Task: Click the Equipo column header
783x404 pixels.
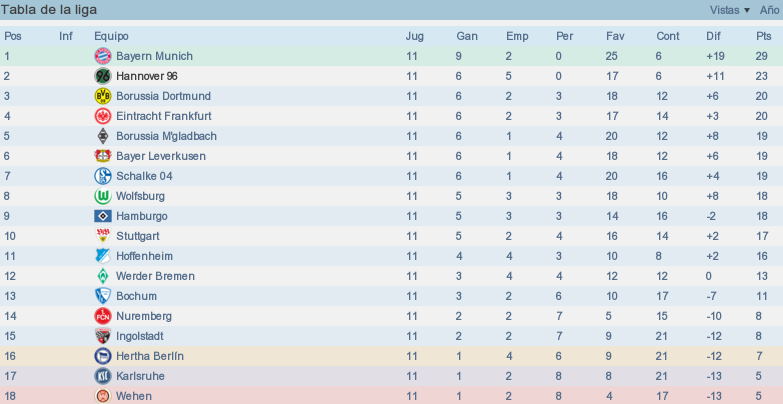Action: [x=111, y=36]
